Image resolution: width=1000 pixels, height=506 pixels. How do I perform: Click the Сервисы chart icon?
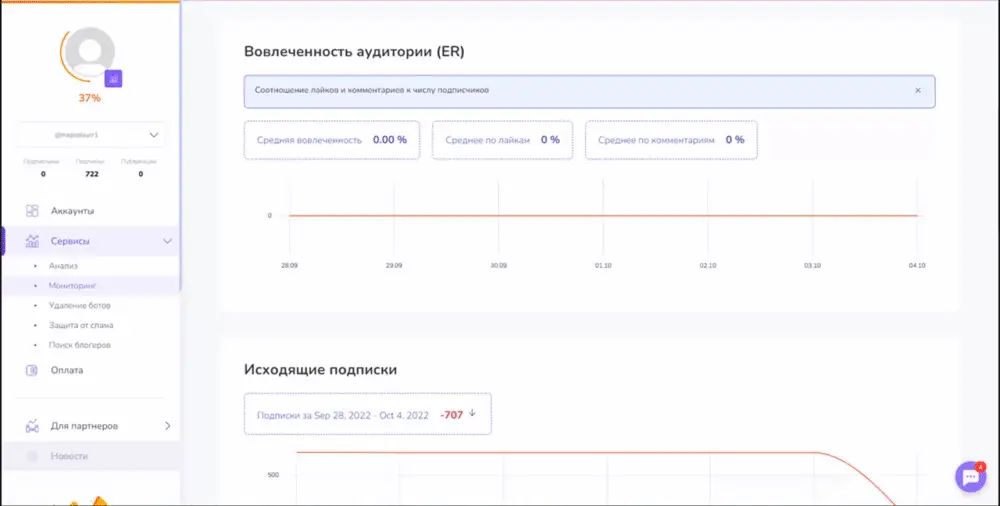pyautogui.click(x=32, y=241)
